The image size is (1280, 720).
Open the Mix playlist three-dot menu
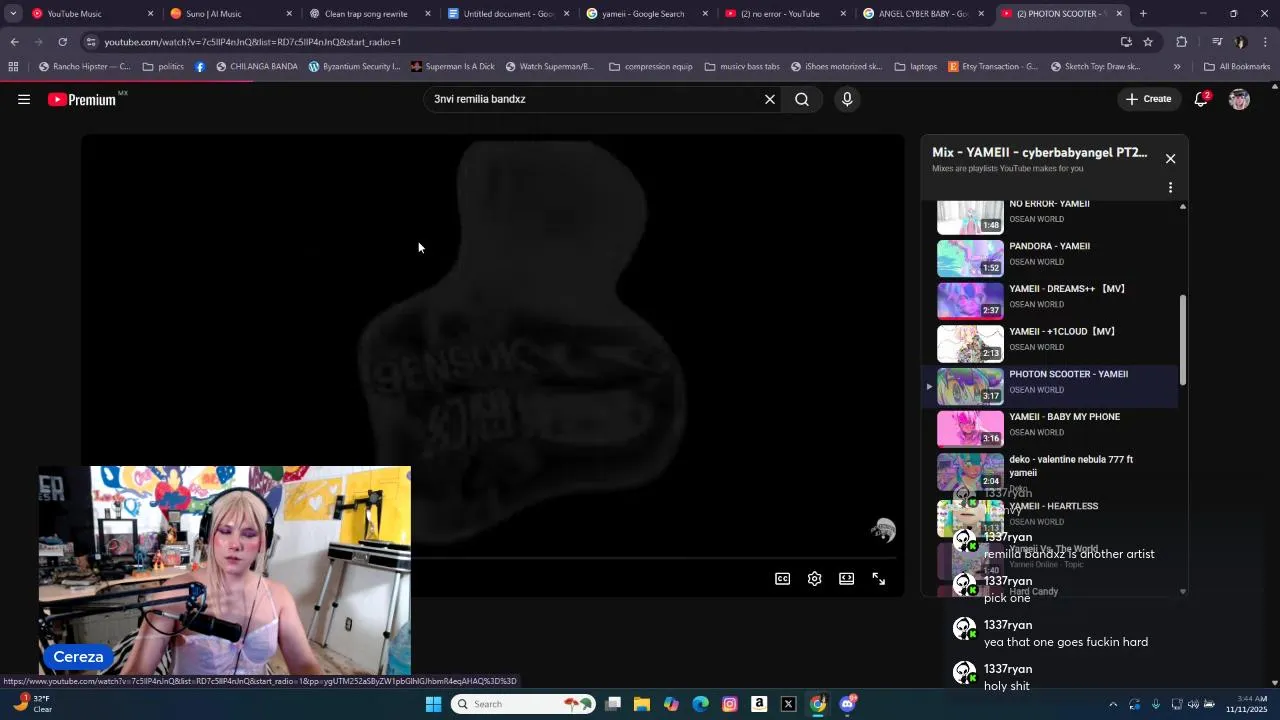pyautogui.click(x=1170, y=188)
